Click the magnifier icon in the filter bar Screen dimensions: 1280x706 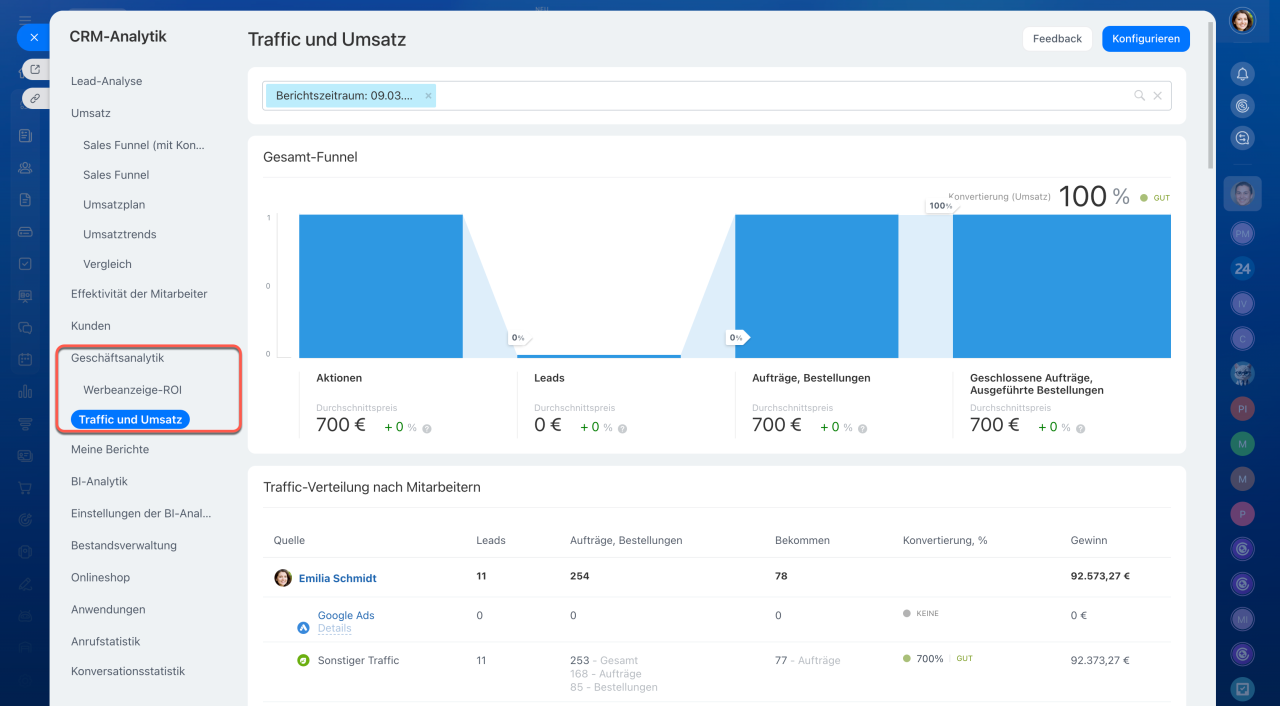tap(1139, 96)
